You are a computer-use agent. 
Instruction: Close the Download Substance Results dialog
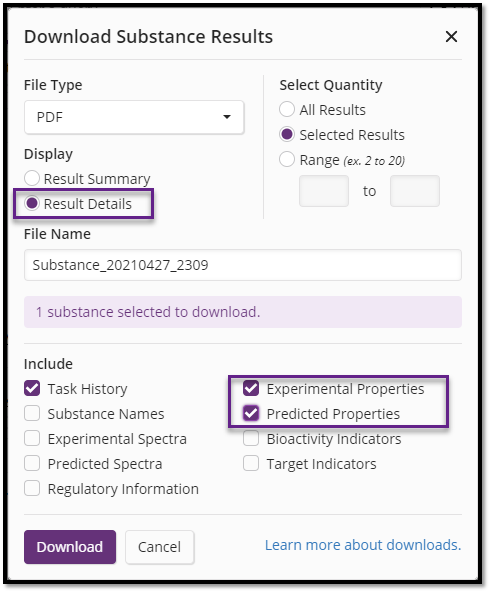451,37
